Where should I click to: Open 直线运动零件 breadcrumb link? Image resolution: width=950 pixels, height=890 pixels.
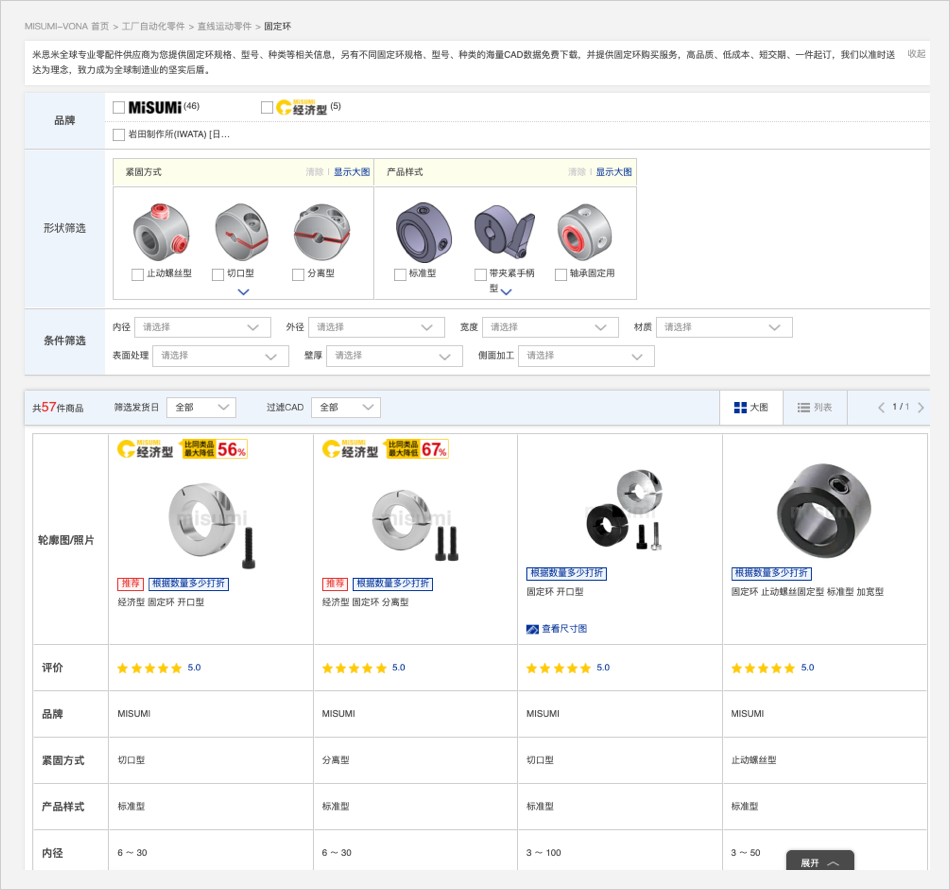coord(224,26)
